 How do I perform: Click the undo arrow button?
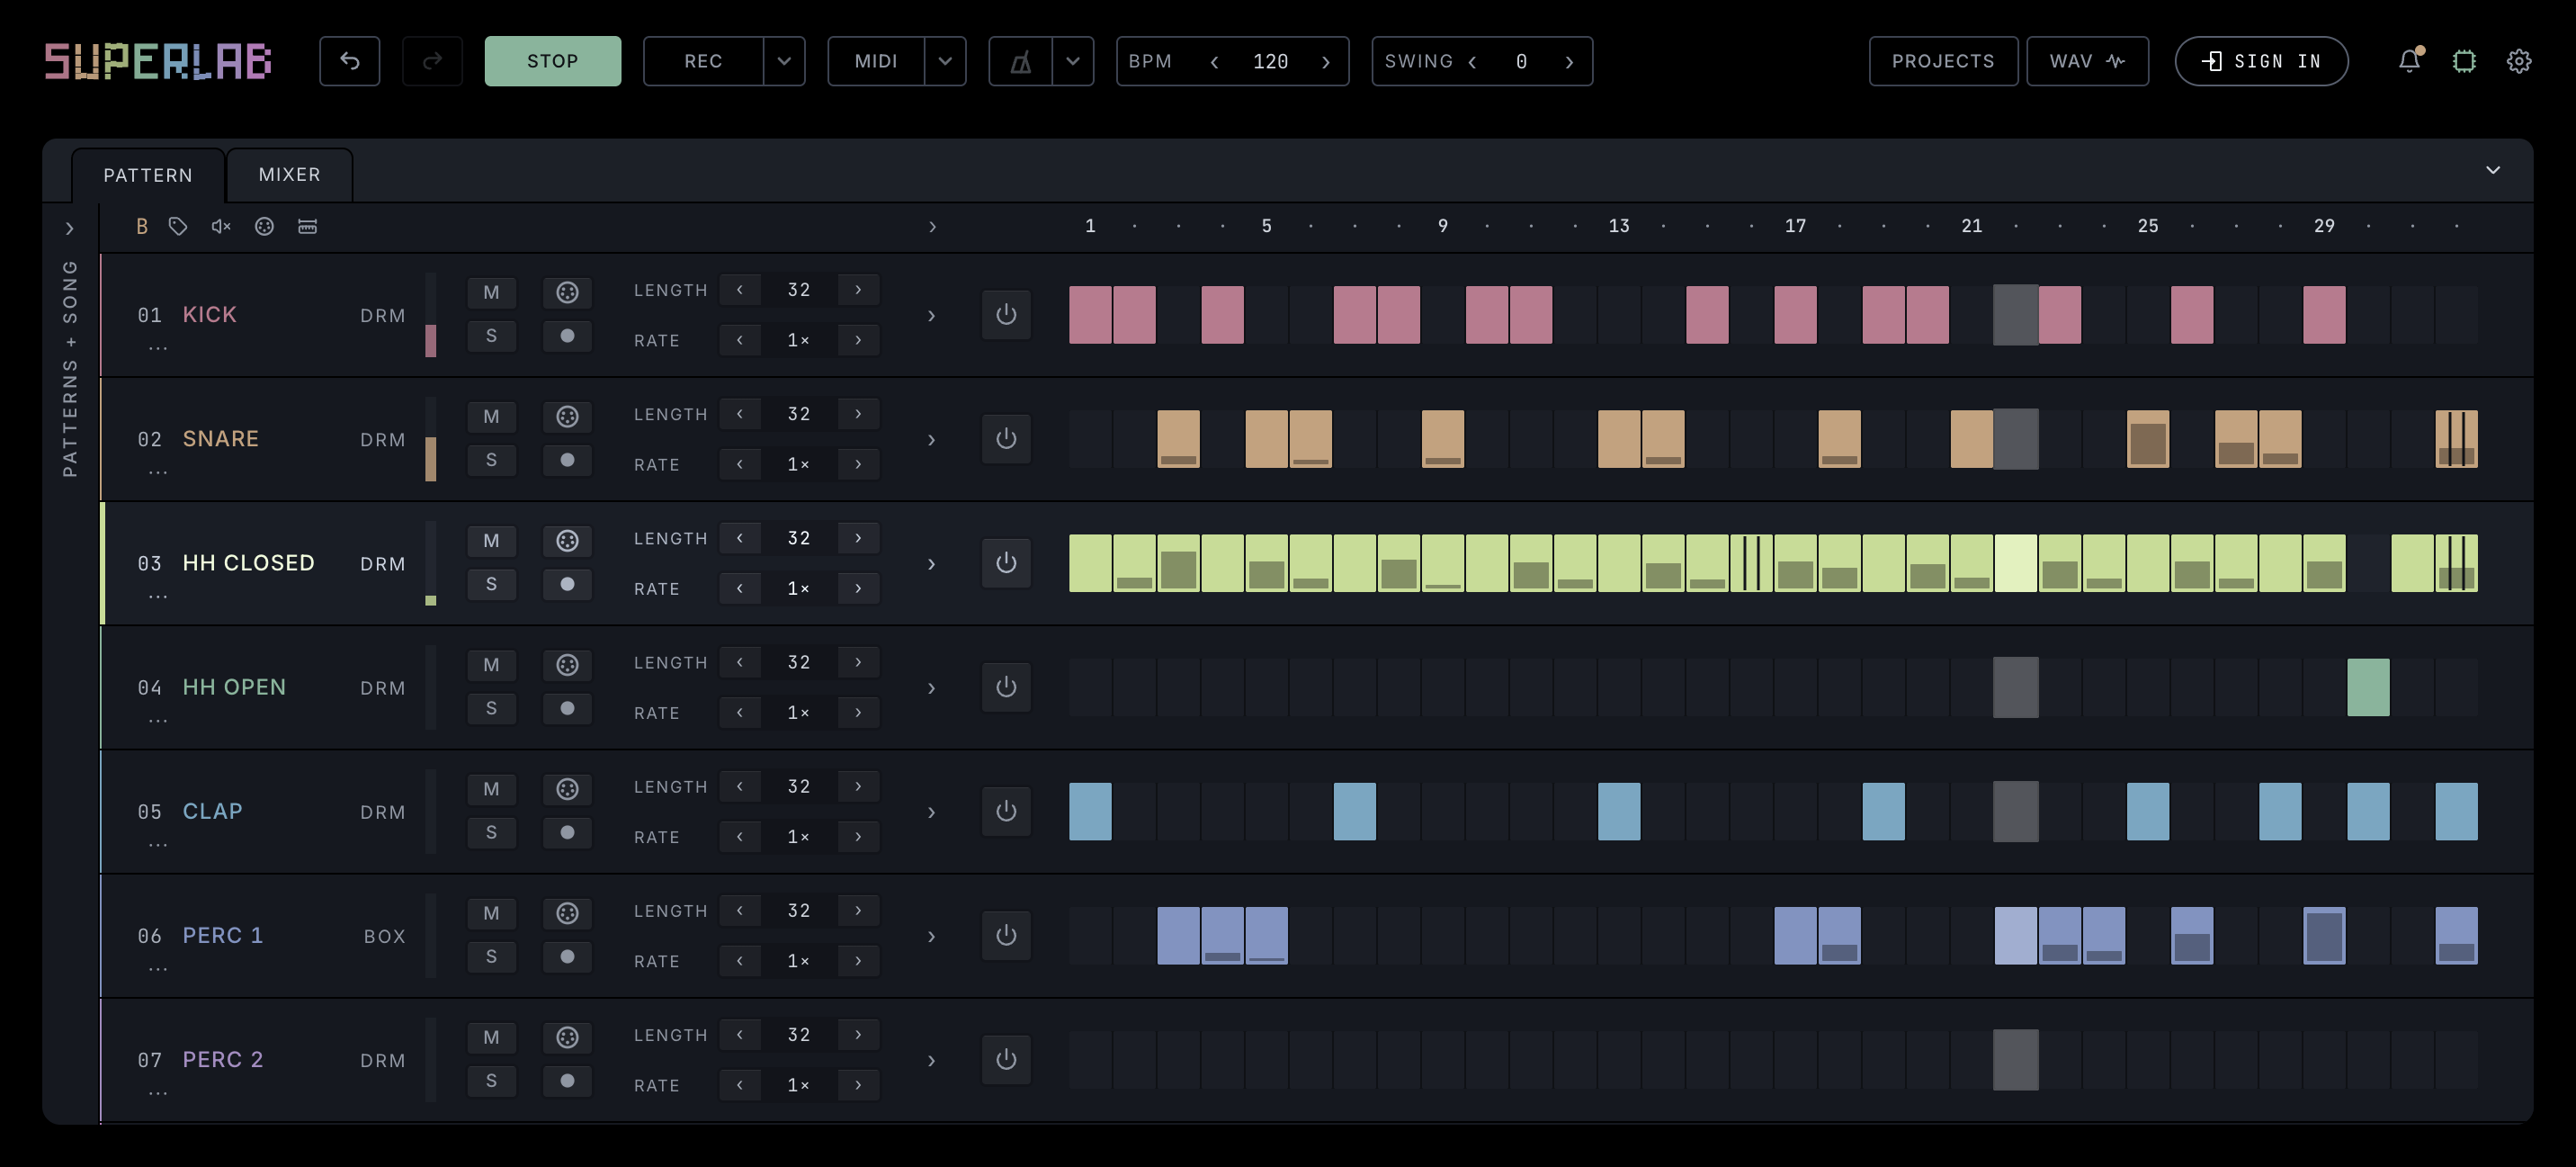pyautogui.click(x=349, y=61)
